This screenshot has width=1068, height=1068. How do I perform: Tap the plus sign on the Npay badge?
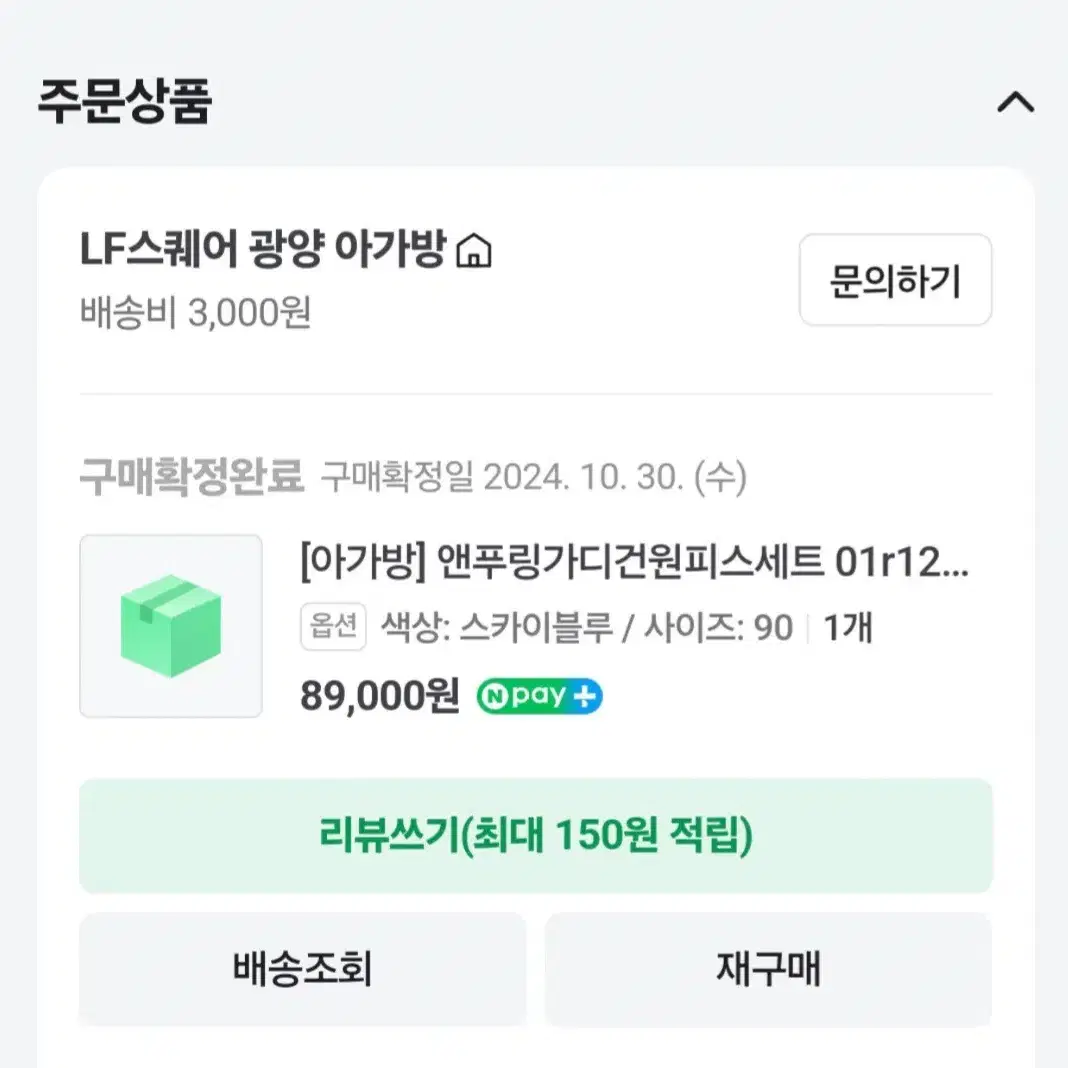click(x=584, y=697)
